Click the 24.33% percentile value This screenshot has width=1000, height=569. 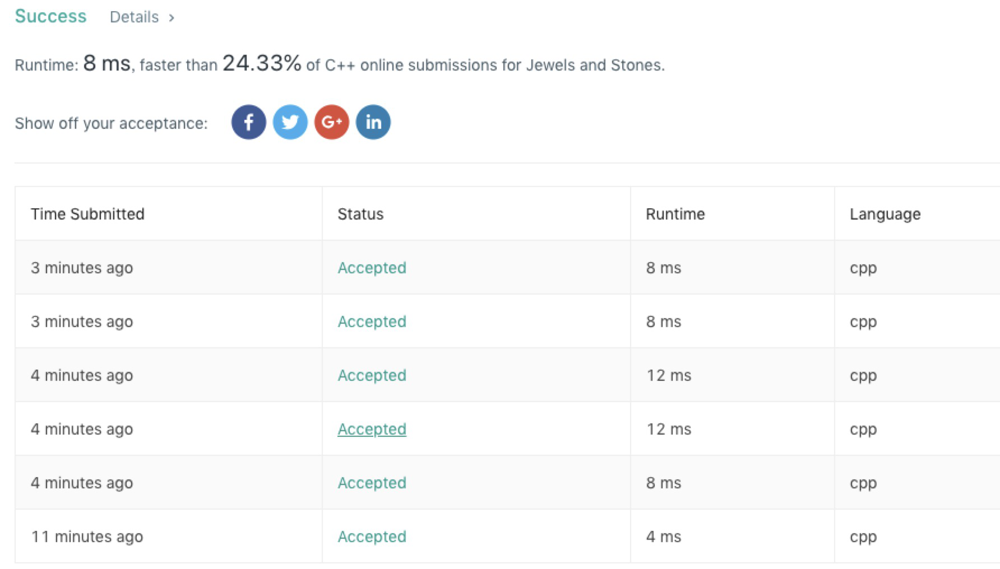(x=261, y=64)
